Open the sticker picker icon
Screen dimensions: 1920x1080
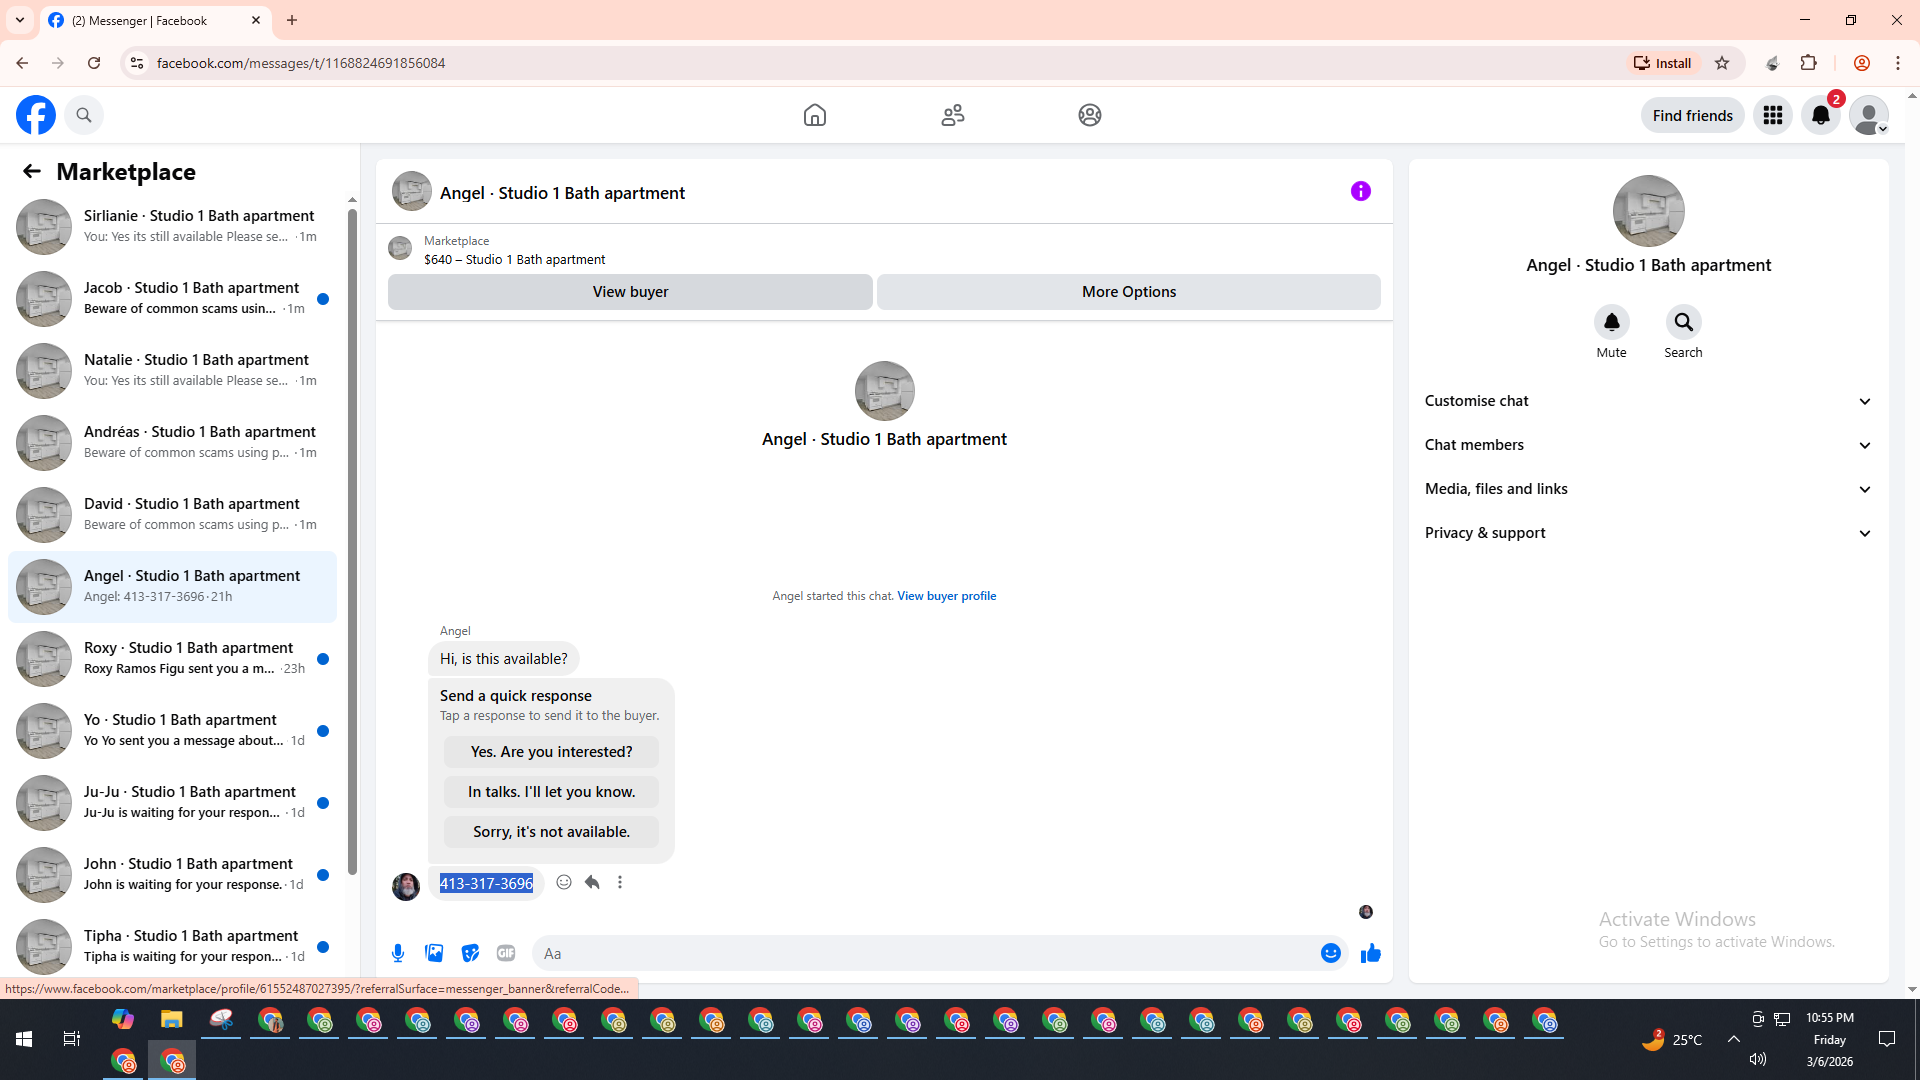[x=470, y=953]
